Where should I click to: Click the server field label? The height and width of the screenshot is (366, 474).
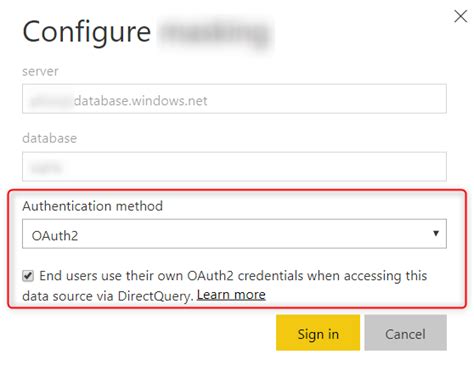coord(40,71)
